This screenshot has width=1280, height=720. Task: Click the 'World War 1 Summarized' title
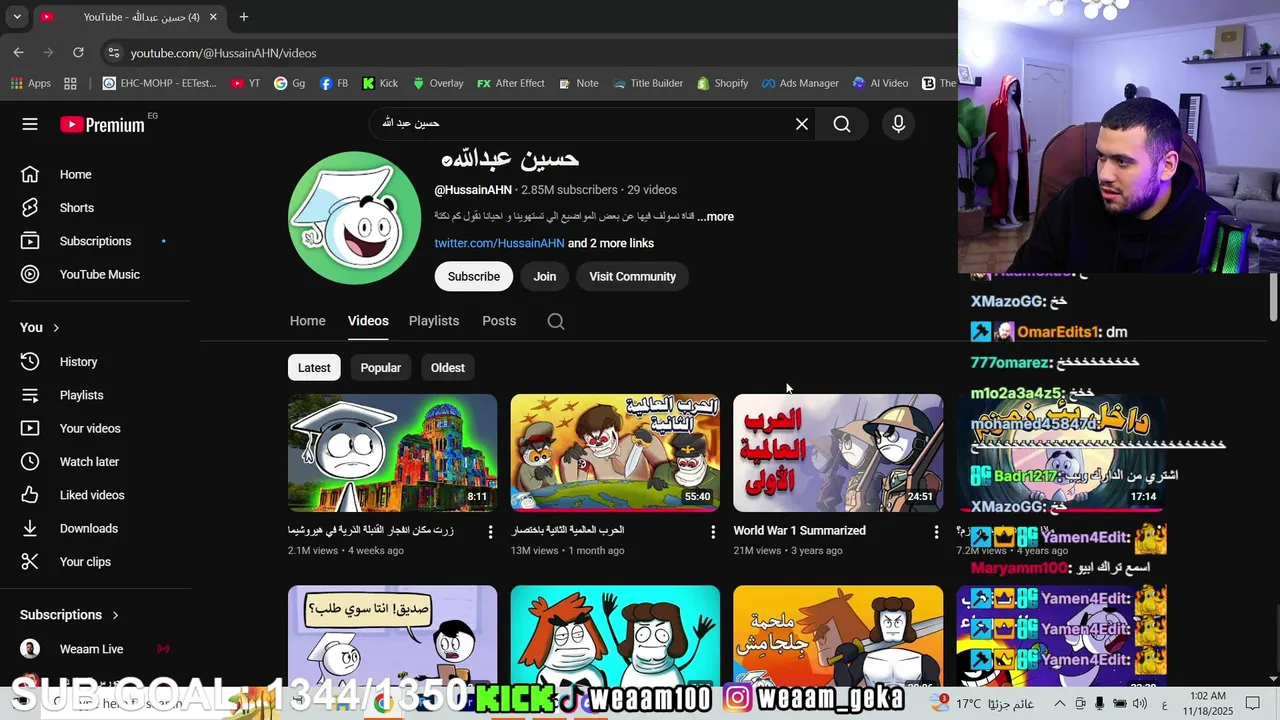pos(799,531)
